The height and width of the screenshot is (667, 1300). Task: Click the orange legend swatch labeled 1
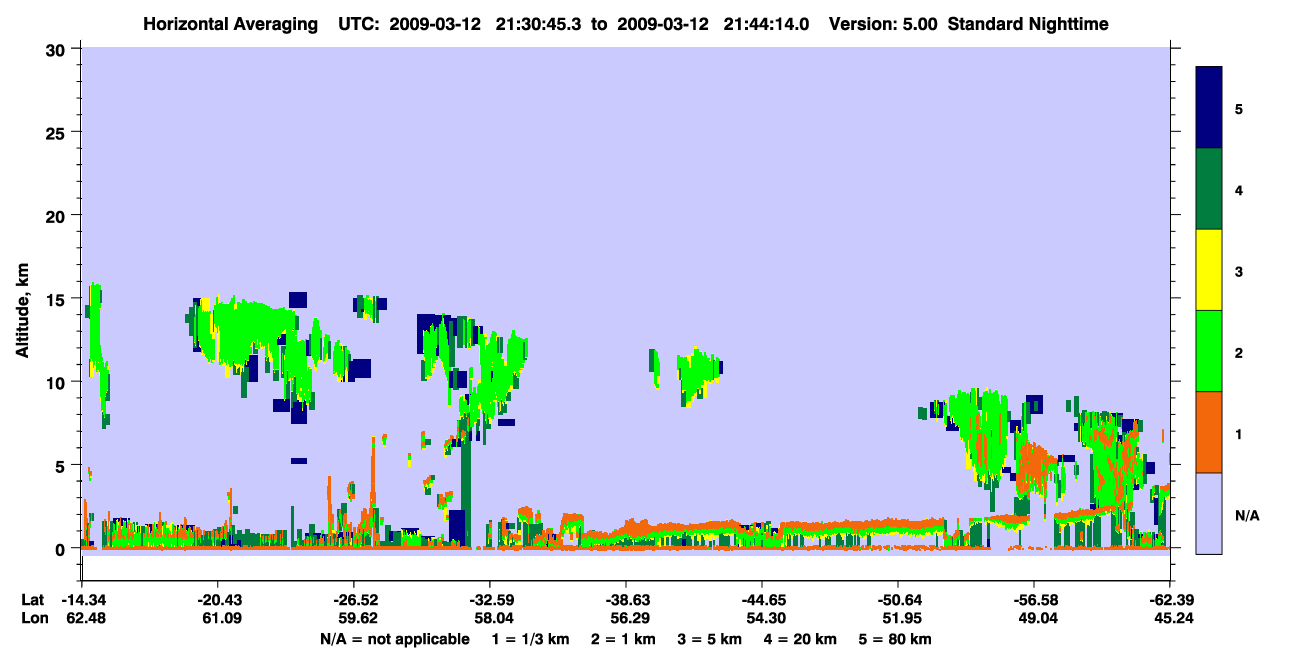(x=1209, y=432)
